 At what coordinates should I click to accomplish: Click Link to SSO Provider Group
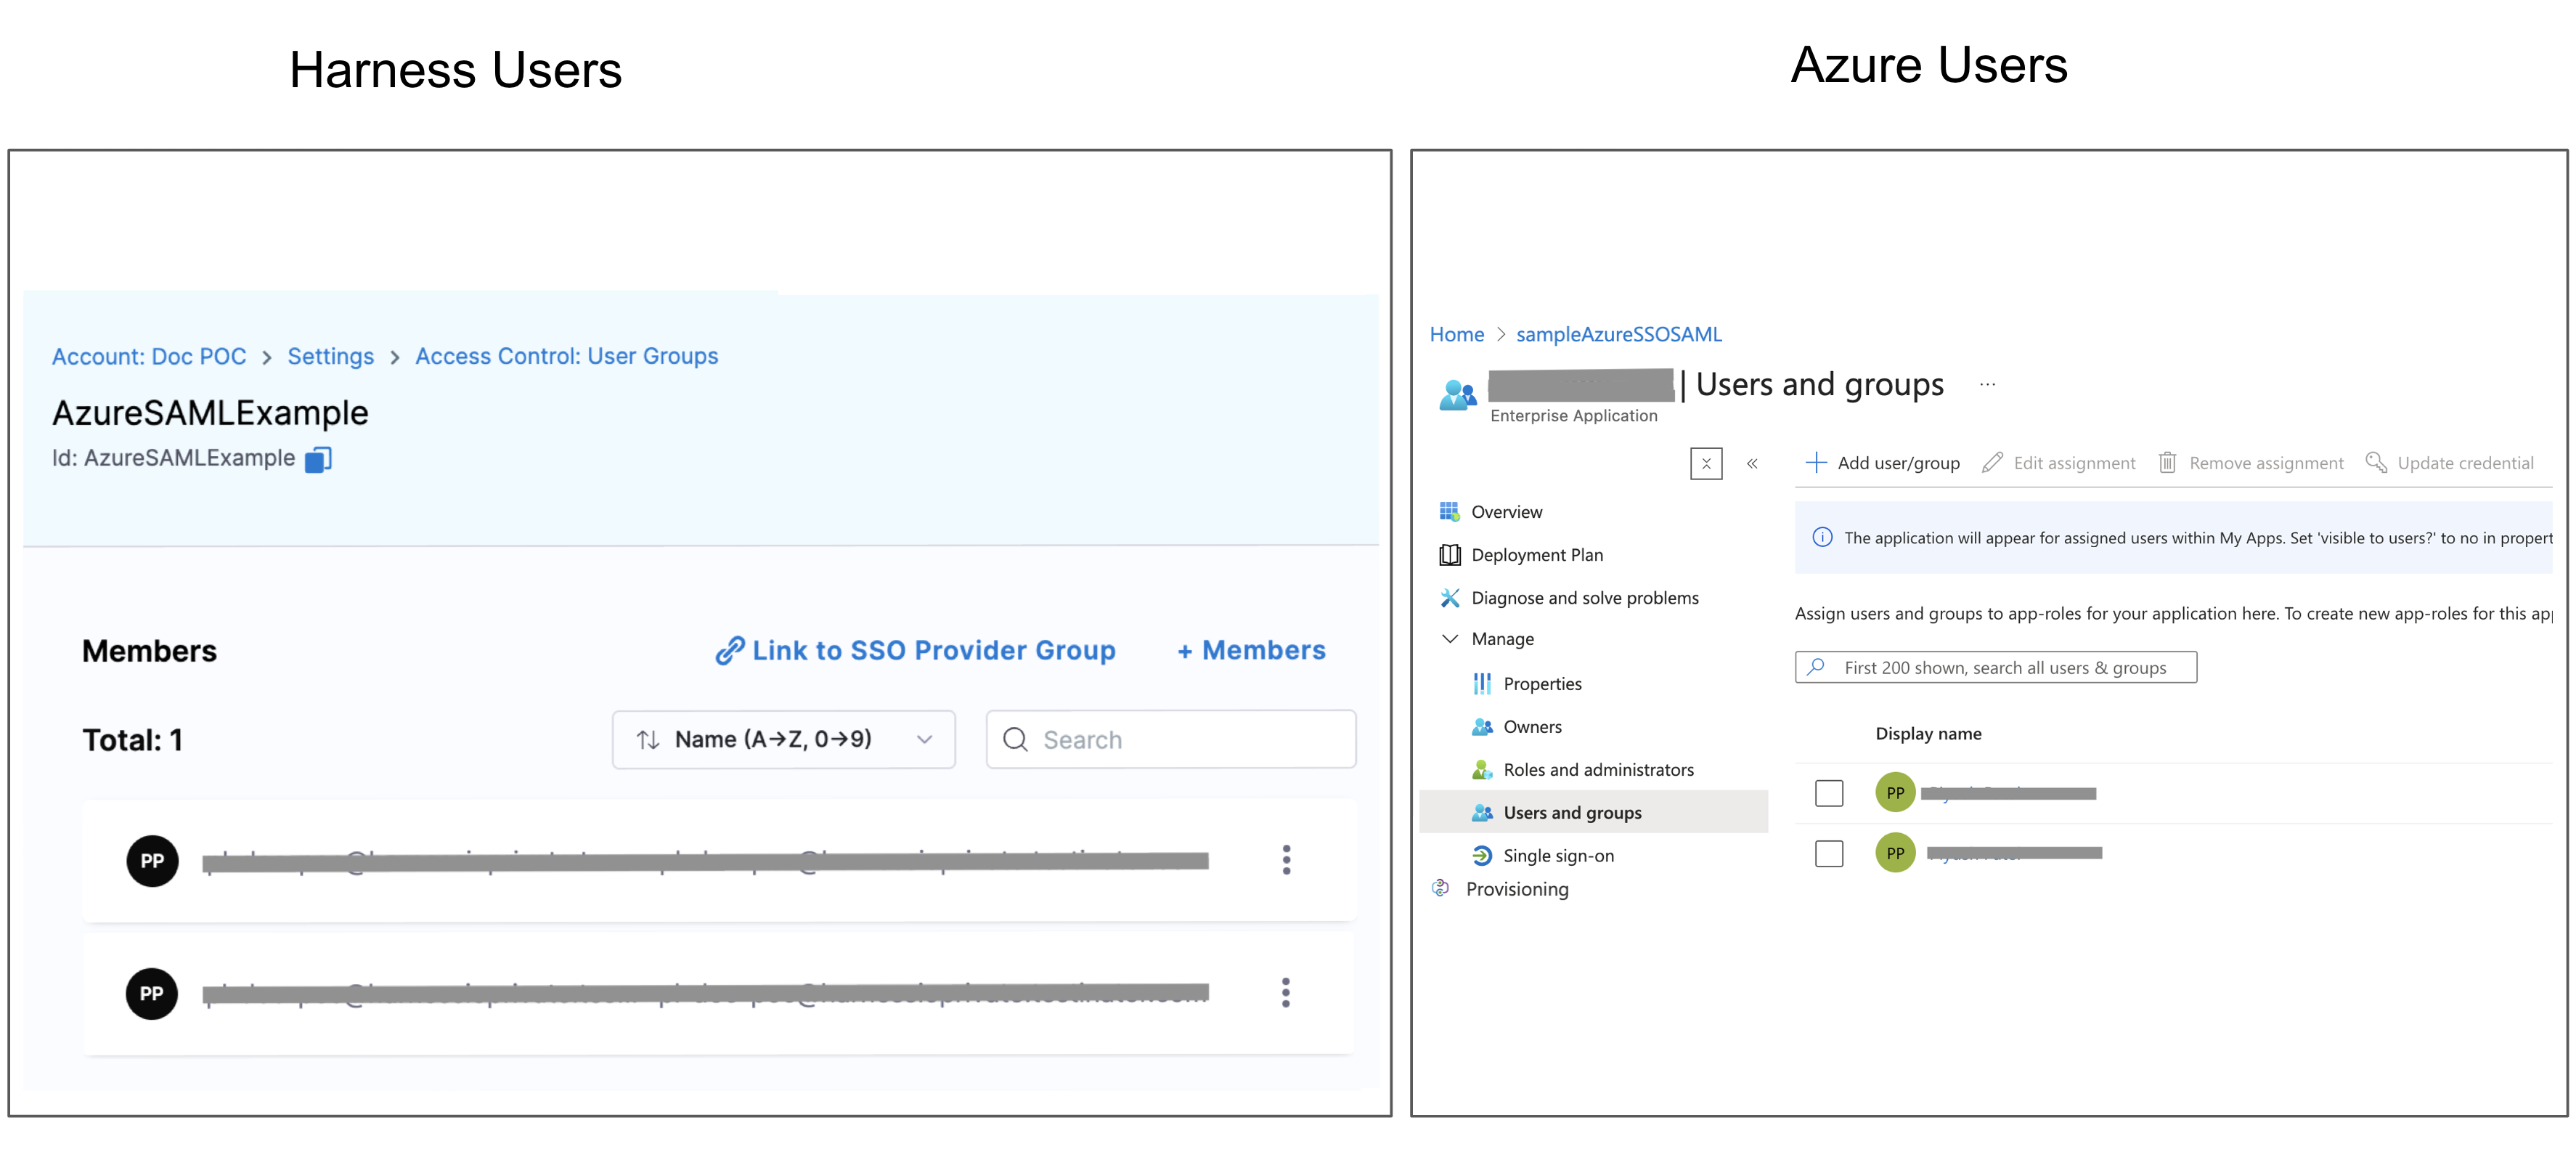pyautogui.click(x=915, y=651)
